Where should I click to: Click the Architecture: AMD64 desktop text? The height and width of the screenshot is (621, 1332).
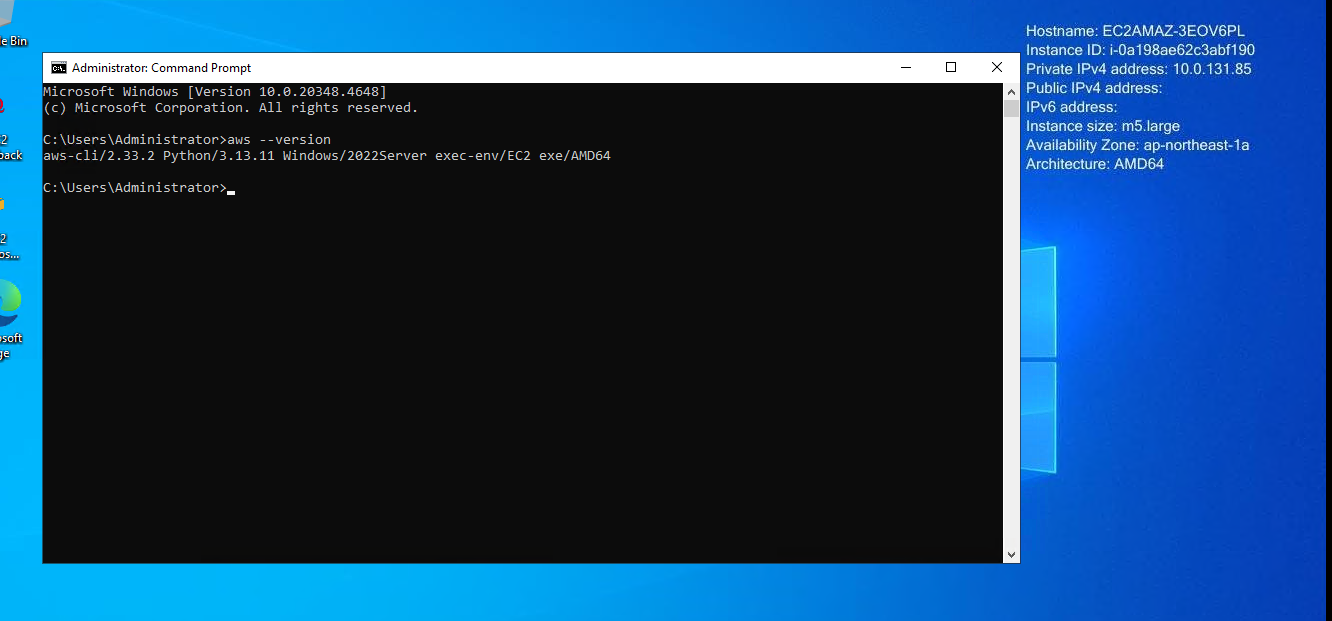pos(1095,164)
